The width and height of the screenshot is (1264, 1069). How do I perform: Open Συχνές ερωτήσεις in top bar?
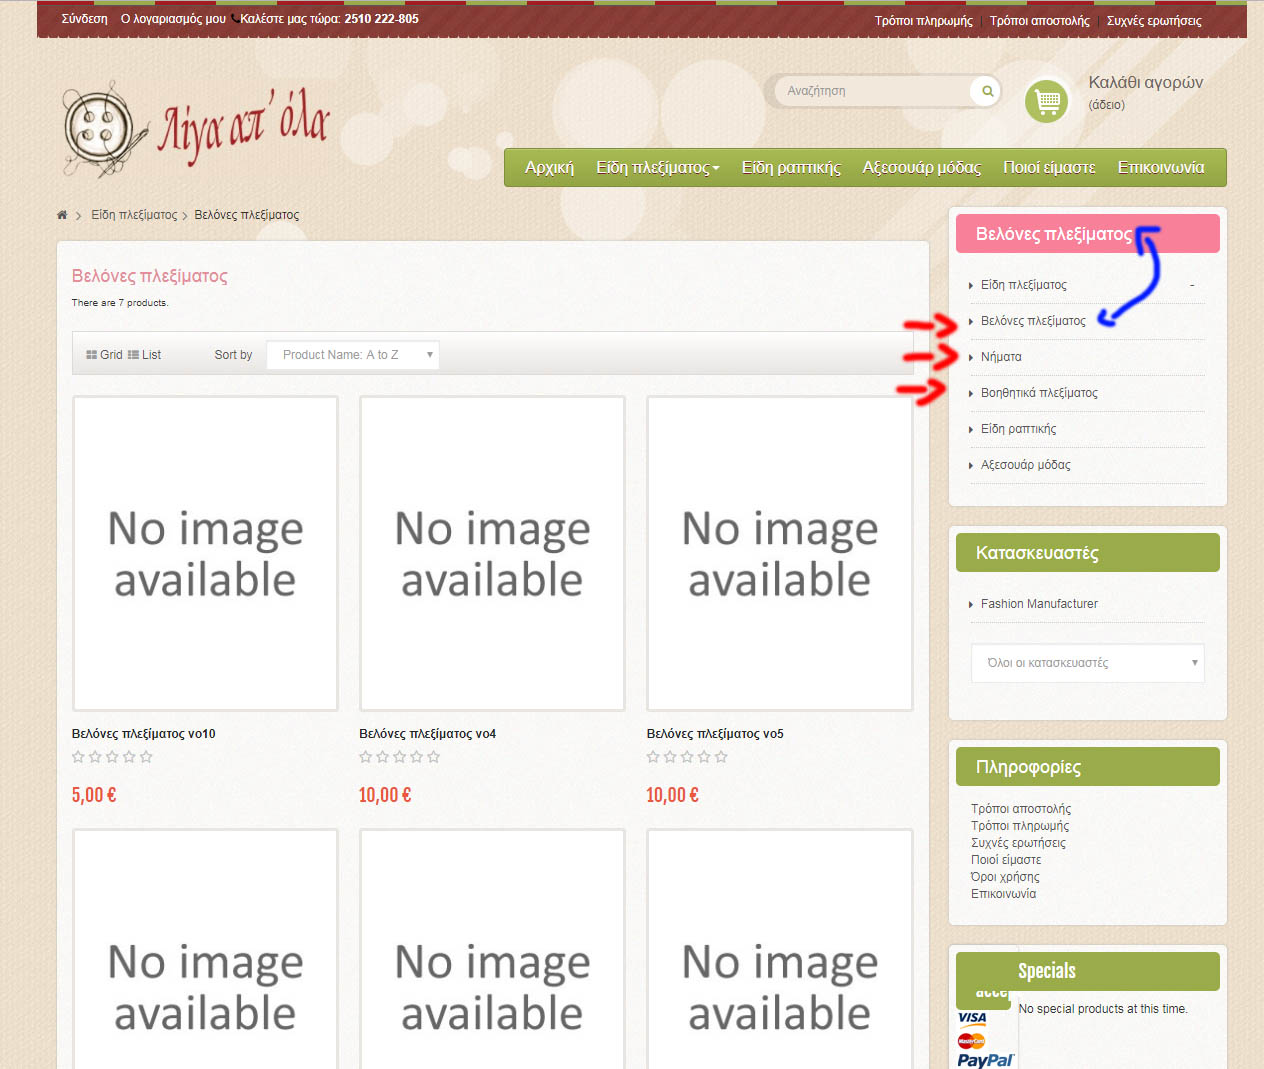coord(1154,21)
